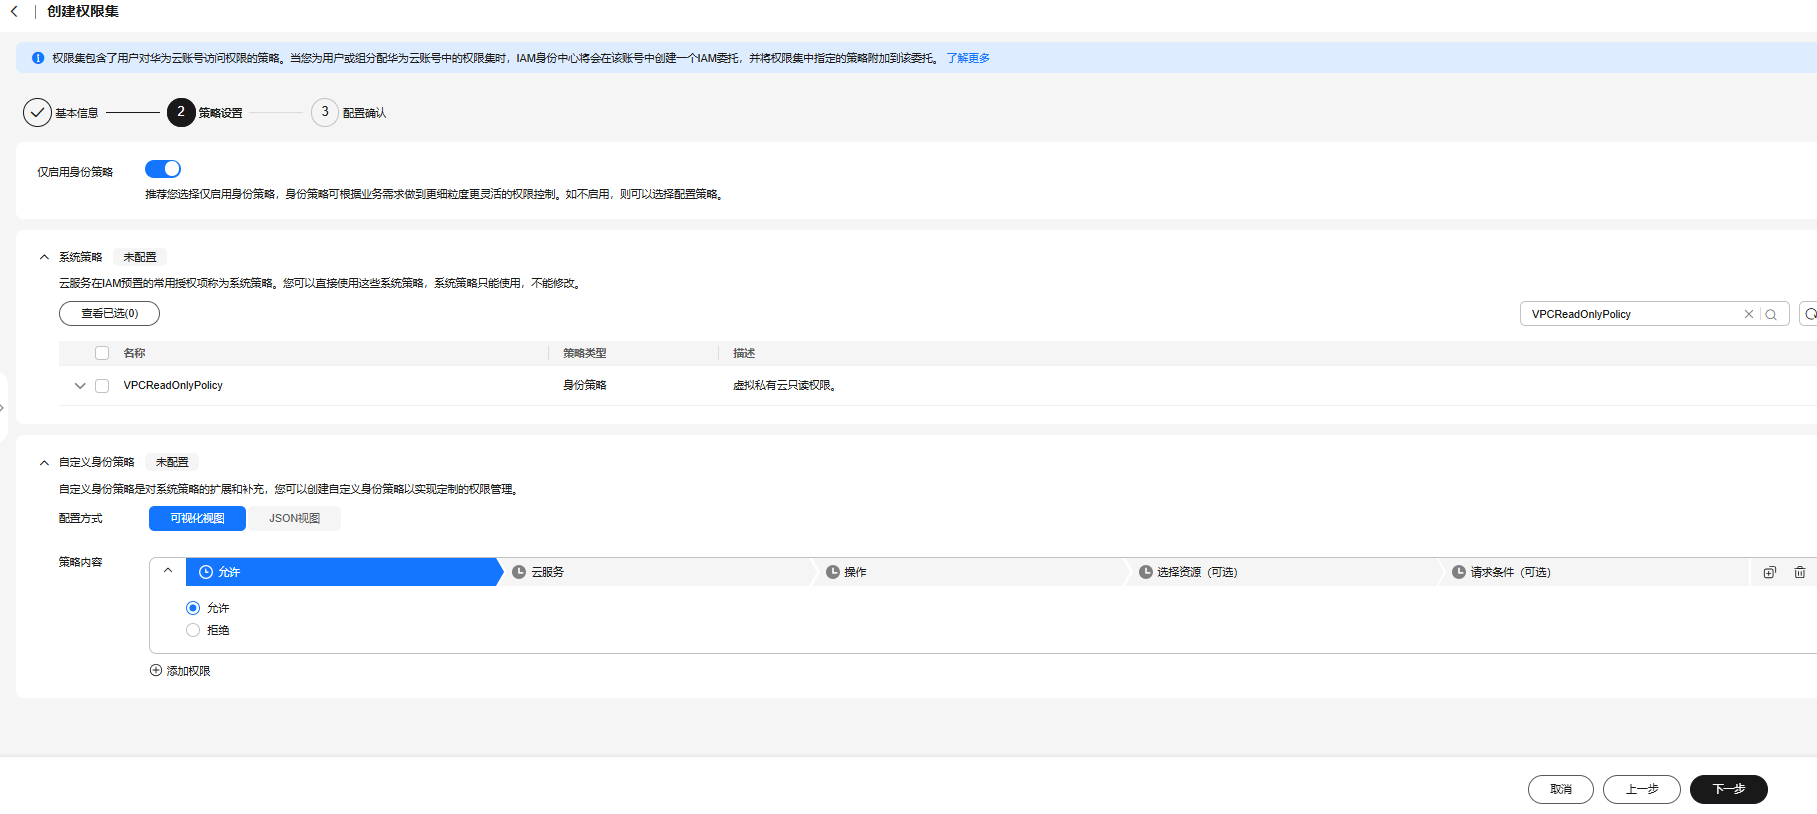Collapse the 系统策略 section
The width and height of the screenshot is (1817, 814).
click(44, 257)
